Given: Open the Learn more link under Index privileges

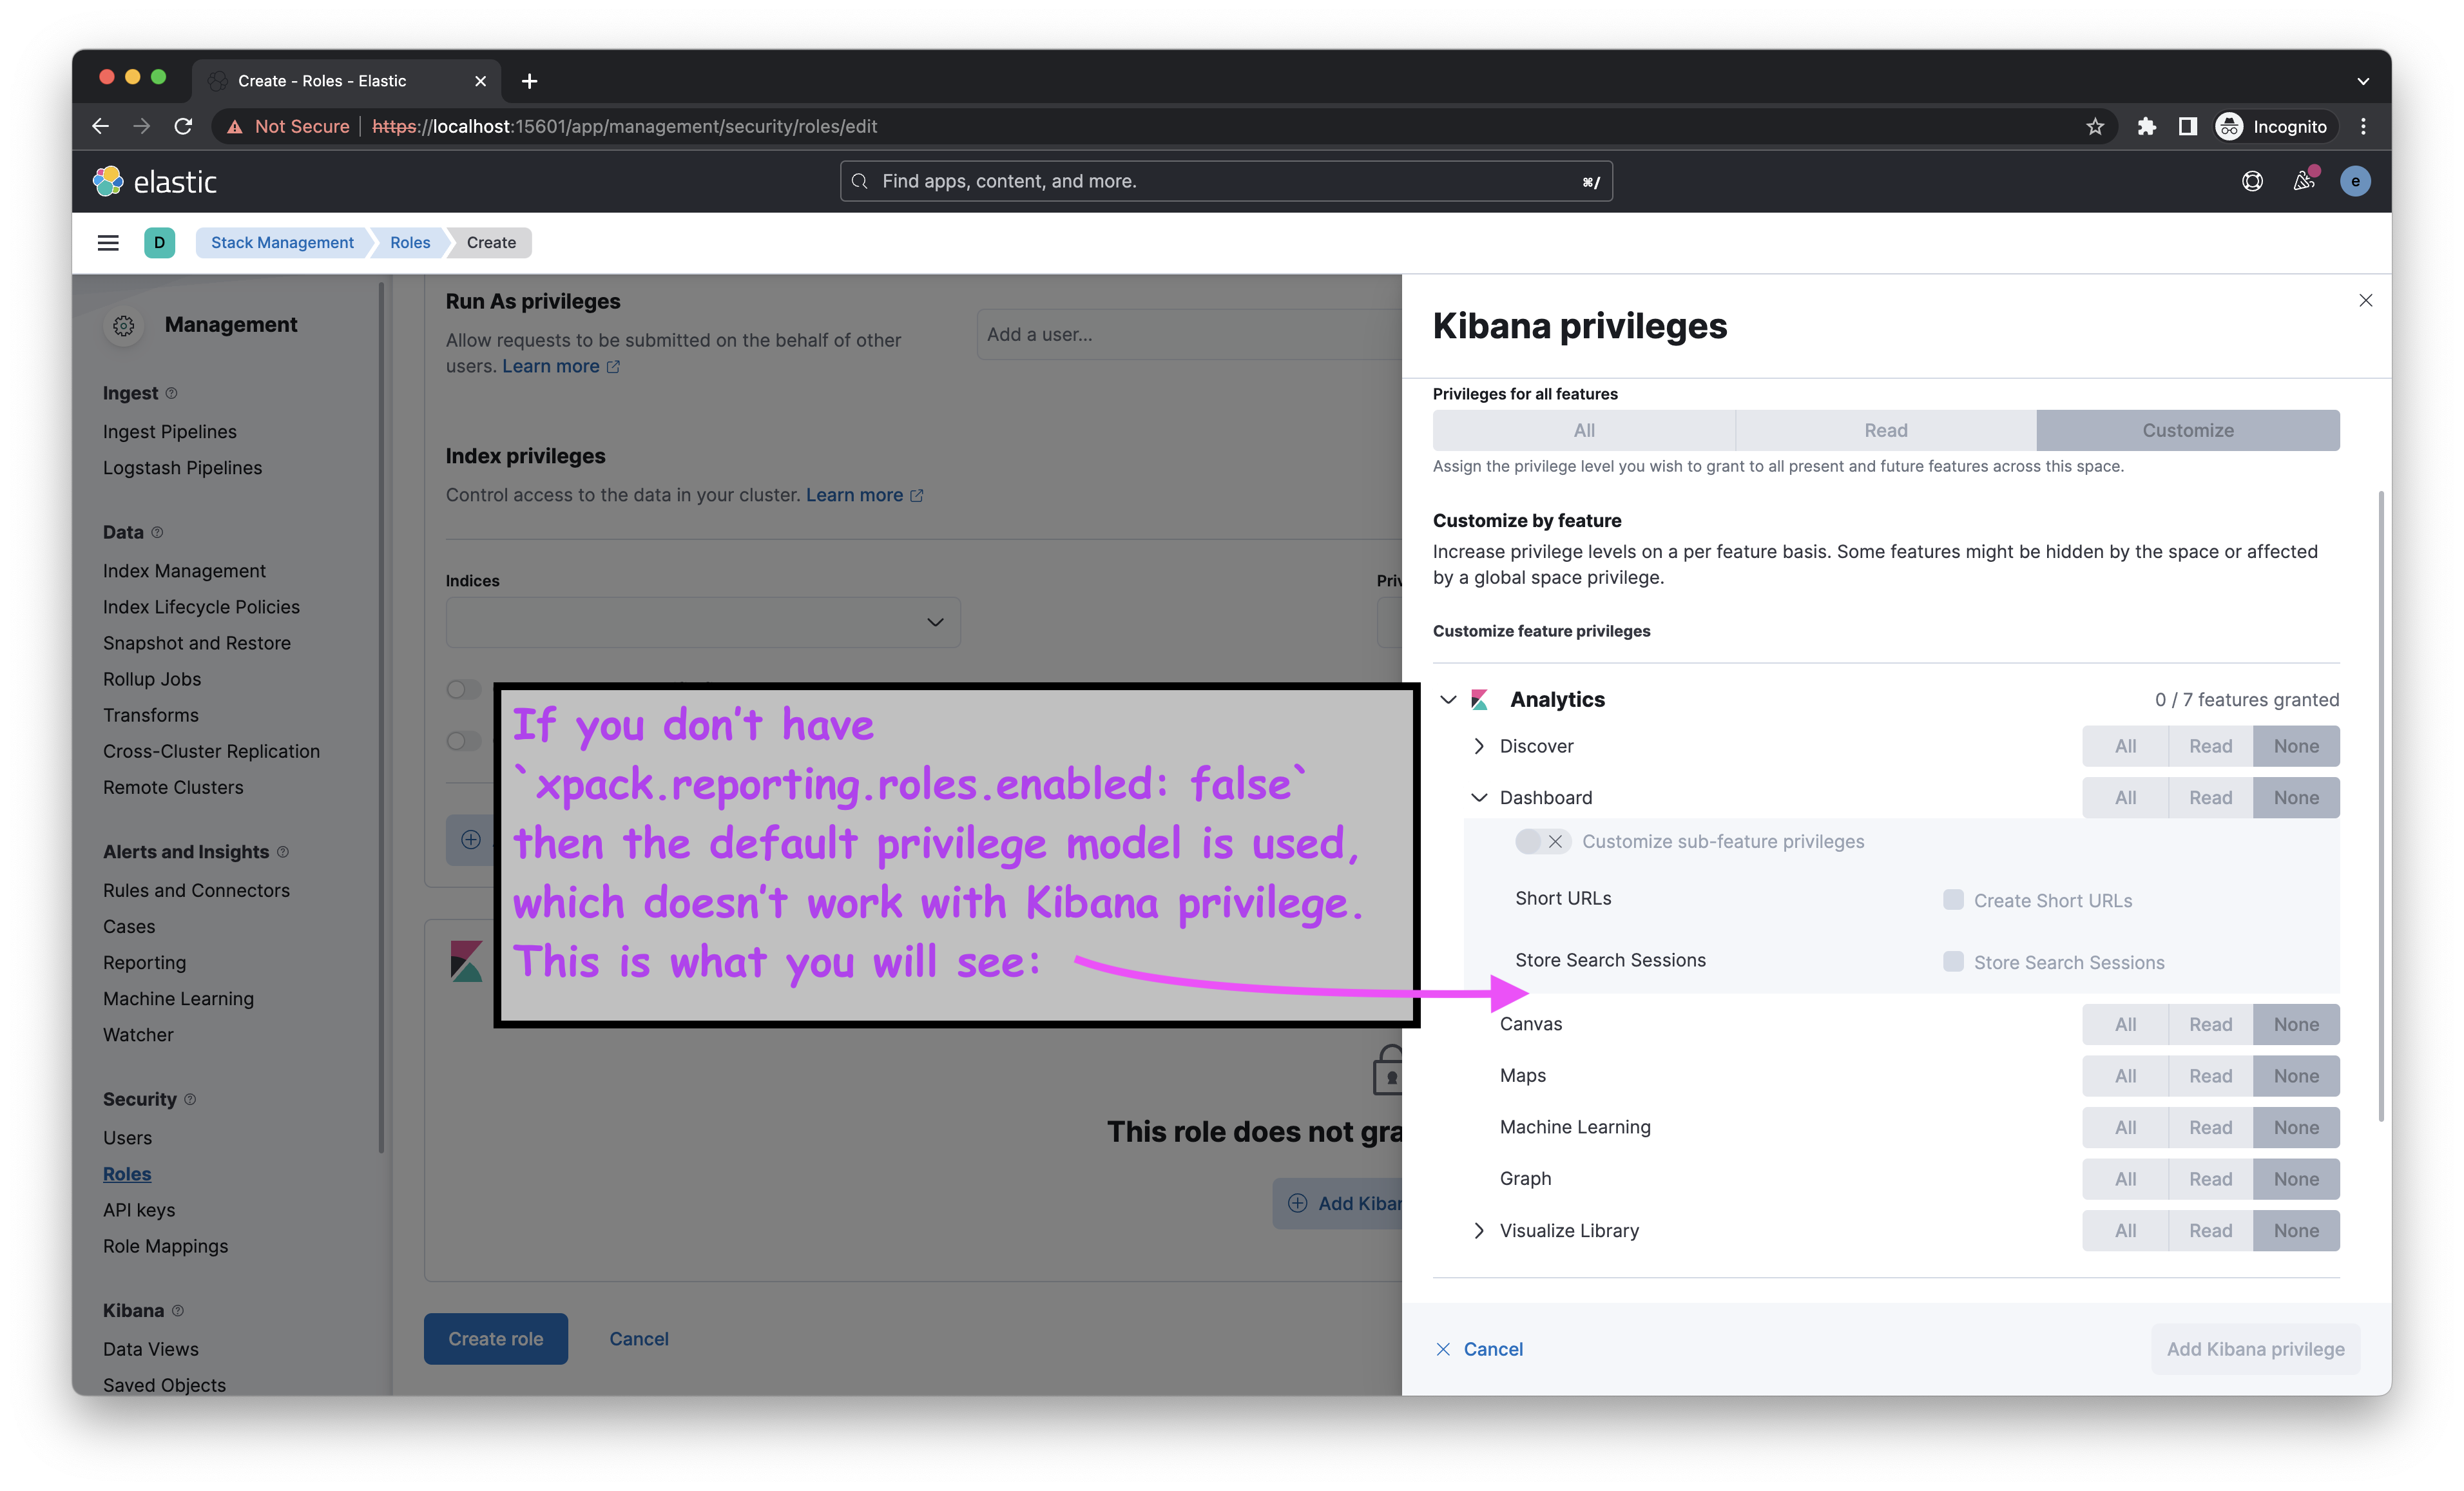Looking at the screenshot, I should pyautogui.click(x=855, y=494).
